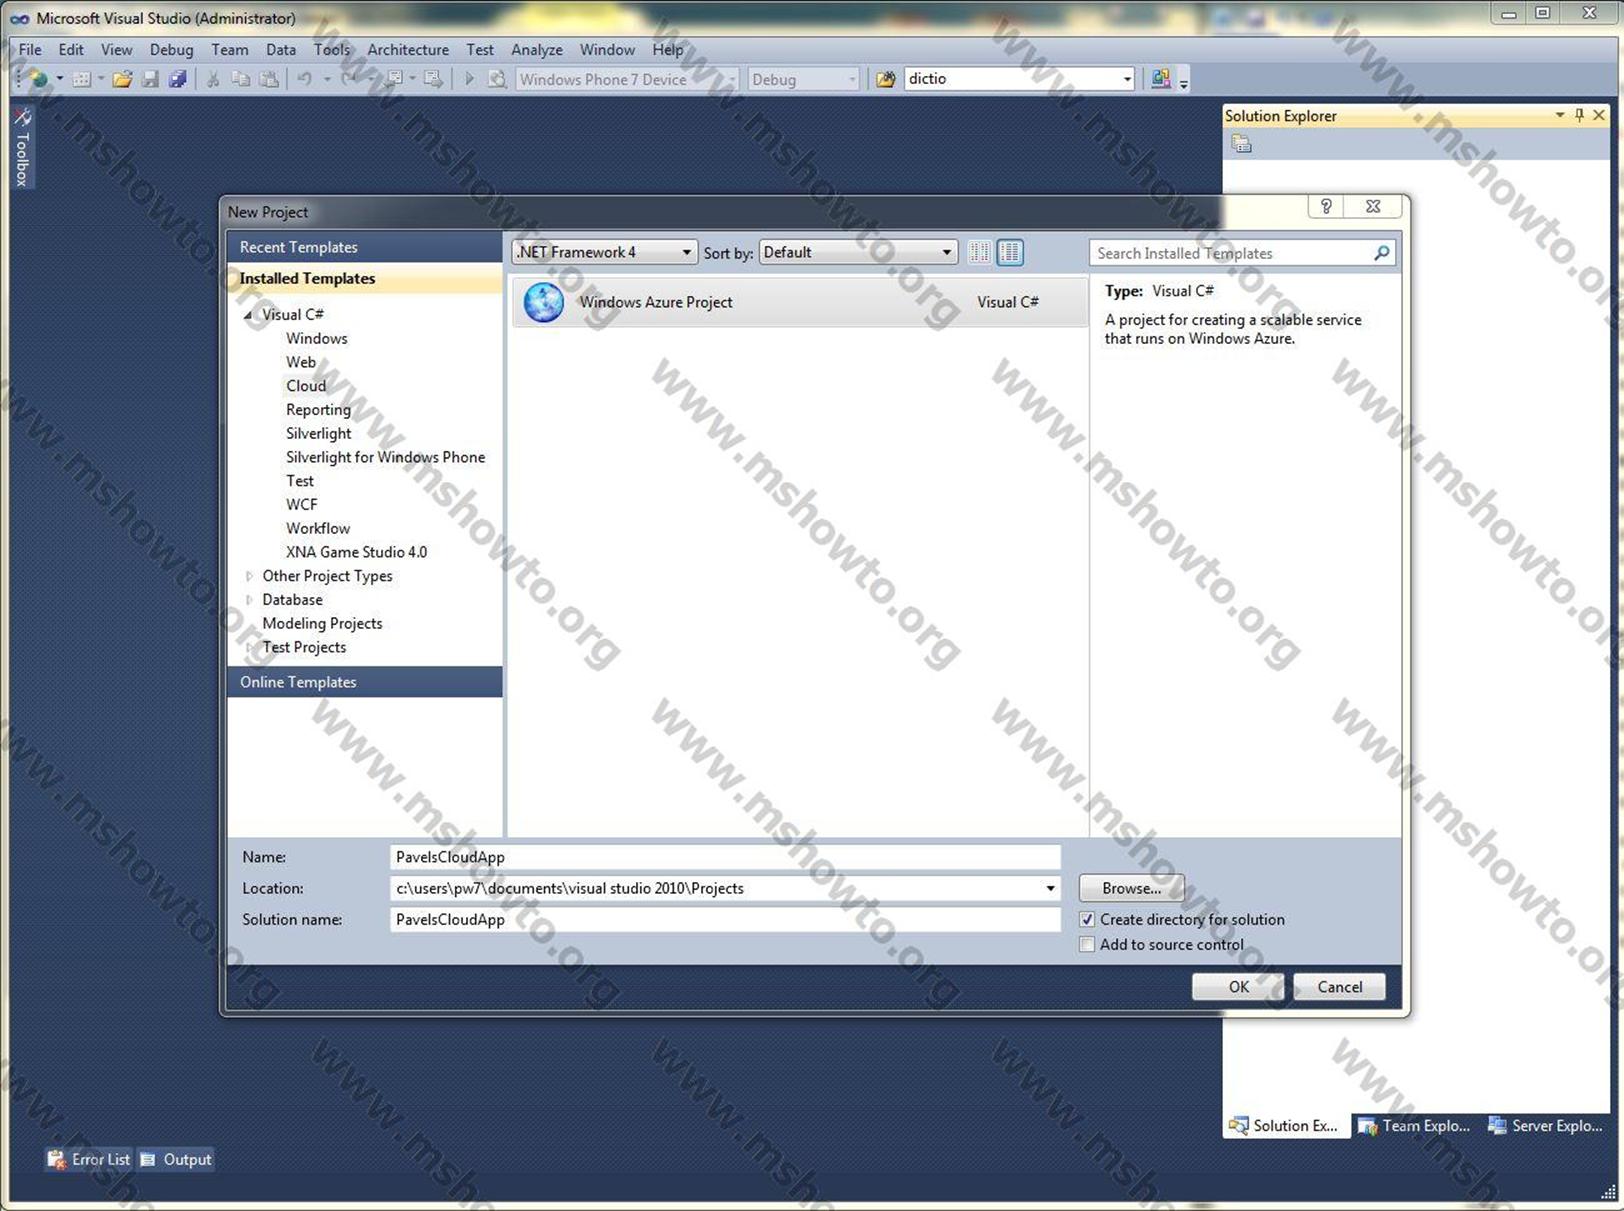Select XNA Game Studio 4.0 category

click(x=356, y=552)
